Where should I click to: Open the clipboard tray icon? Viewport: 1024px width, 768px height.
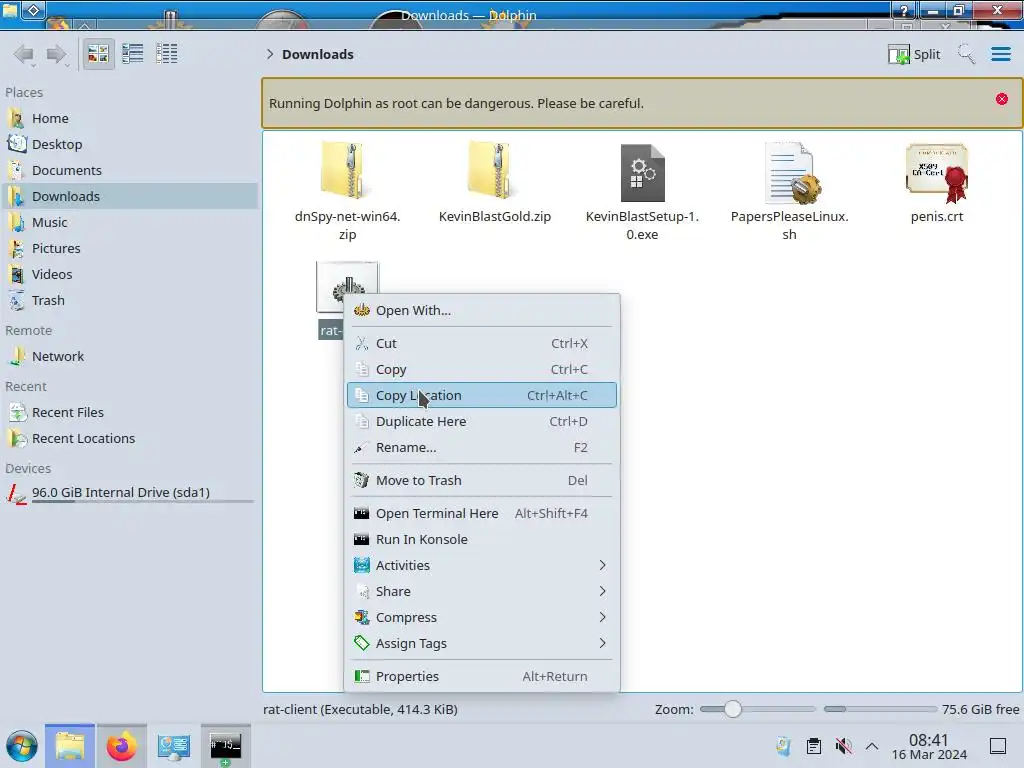tap(814, 746)
